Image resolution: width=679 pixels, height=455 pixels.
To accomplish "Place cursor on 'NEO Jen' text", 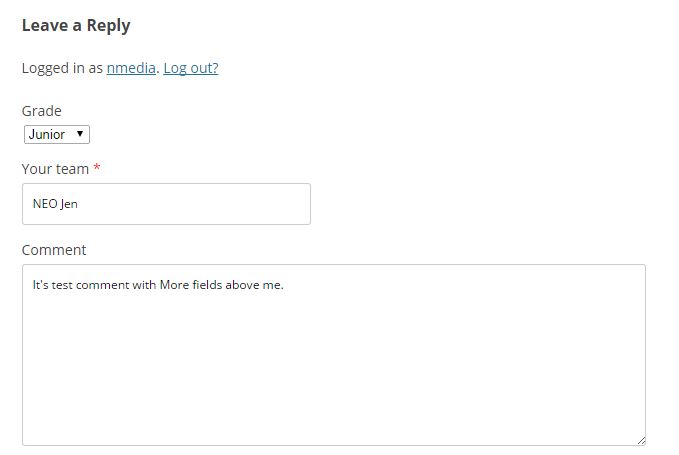I will pyautogui.click(x=55, y=204).
